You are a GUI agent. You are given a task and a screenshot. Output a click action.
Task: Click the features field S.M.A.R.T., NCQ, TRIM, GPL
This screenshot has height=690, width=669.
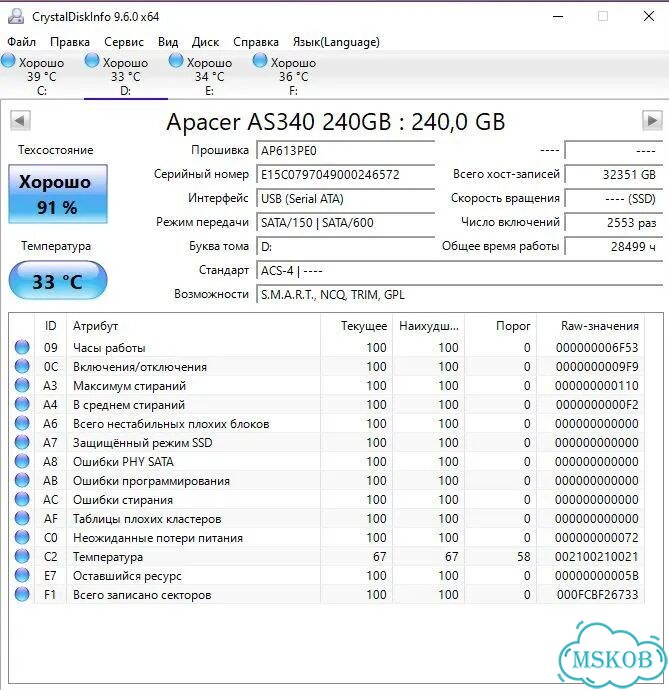point(459,294)
